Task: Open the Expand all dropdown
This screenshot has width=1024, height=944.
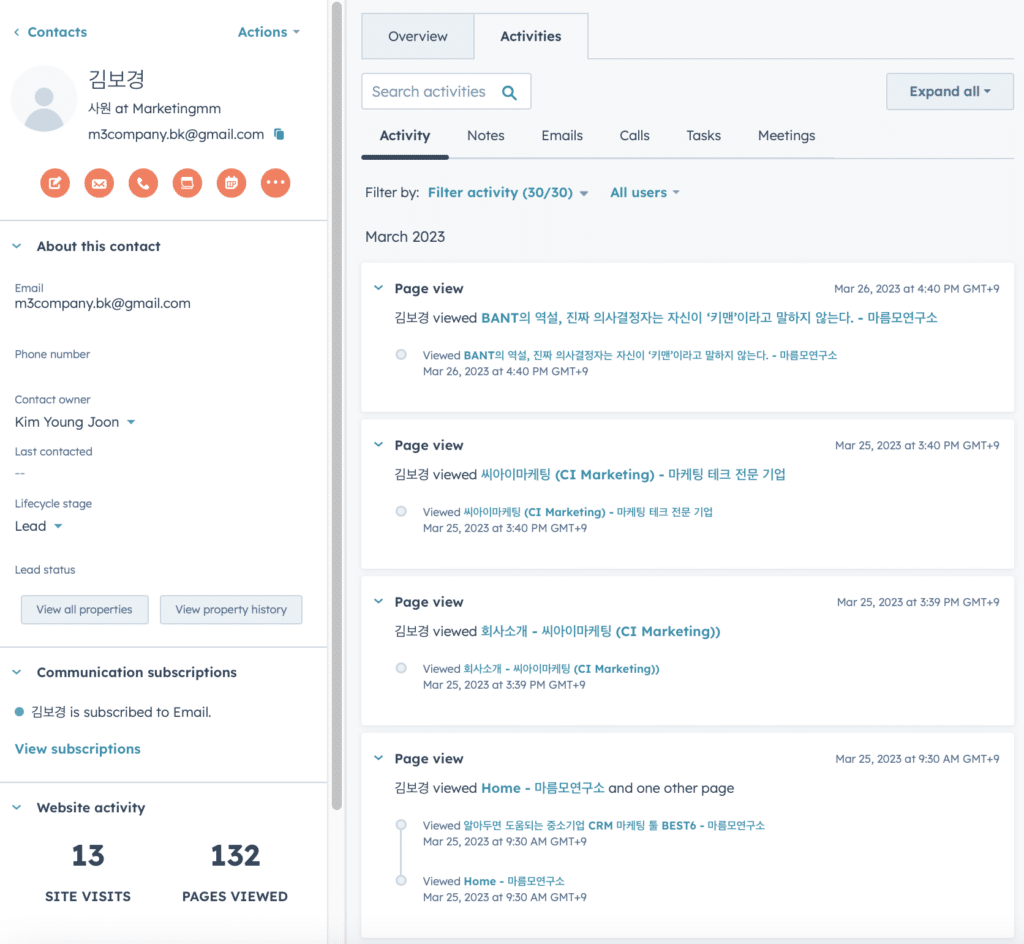Action: tap(950, 91)
